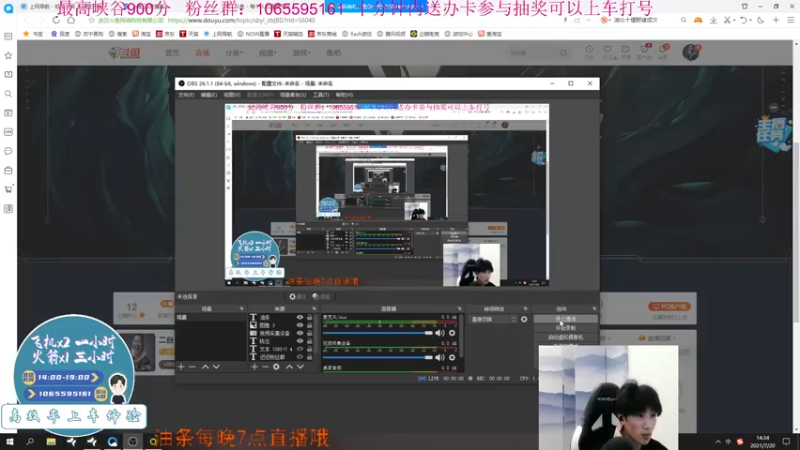Pop out the 场景 dock panel
Viewport: 800px width, 450px height.
coord(242,309)
